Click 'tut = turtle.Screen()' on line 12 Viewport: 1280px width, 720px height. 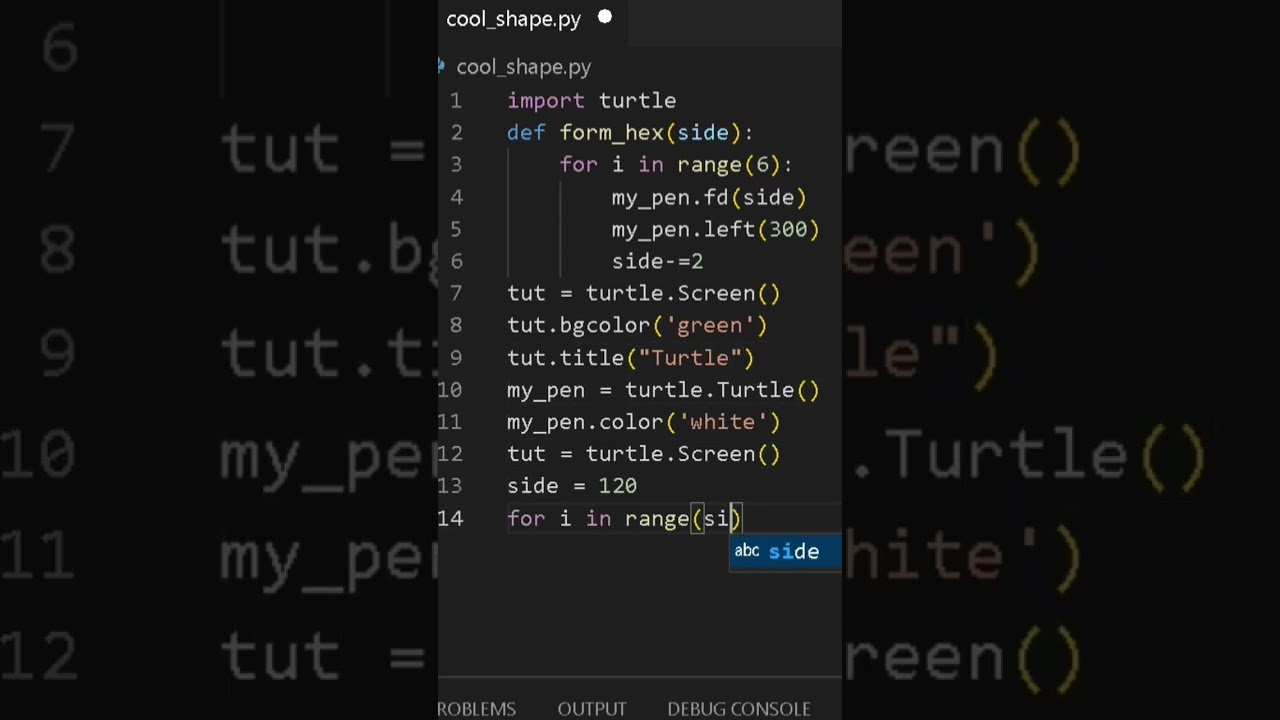(x=643, y=454)
